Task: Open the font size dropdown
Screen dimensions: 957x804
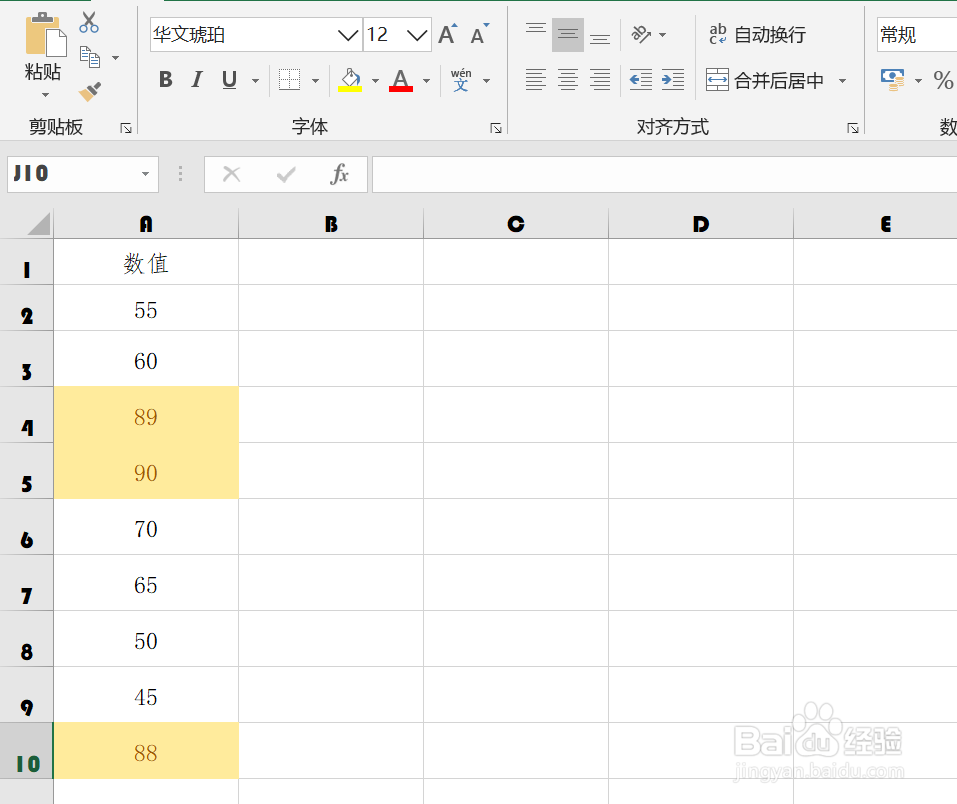Action: coord(417,35)
